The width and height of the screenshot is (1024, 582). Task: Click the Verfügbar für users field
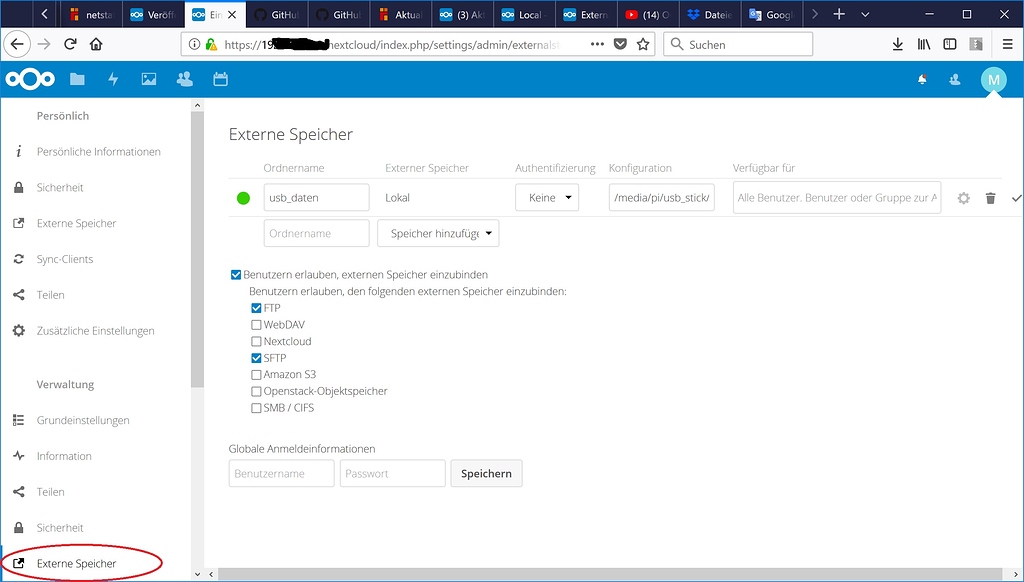click(x=837, y=198)
